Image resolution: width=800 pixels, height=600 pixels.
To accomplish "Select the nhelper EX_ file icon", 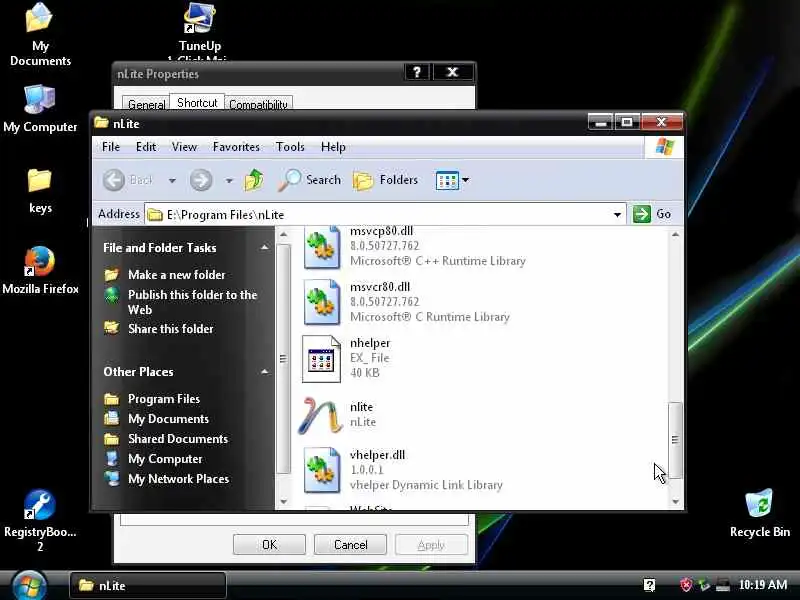I will tap(321, 359).
